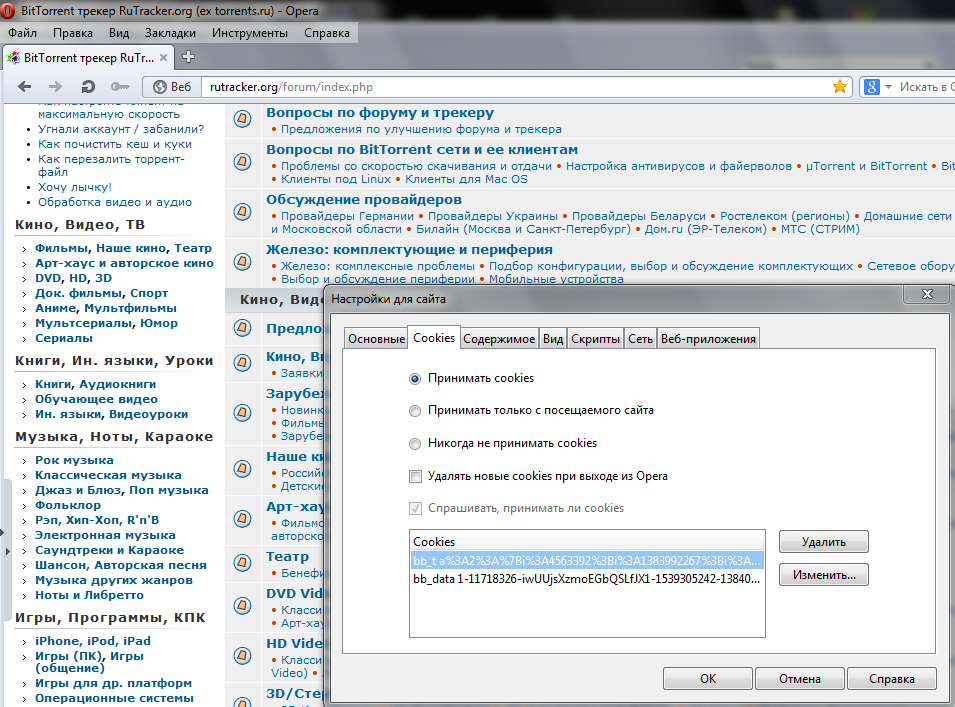Open the Файл menu
Screen dimensions: 955x707
pos(23,33)
